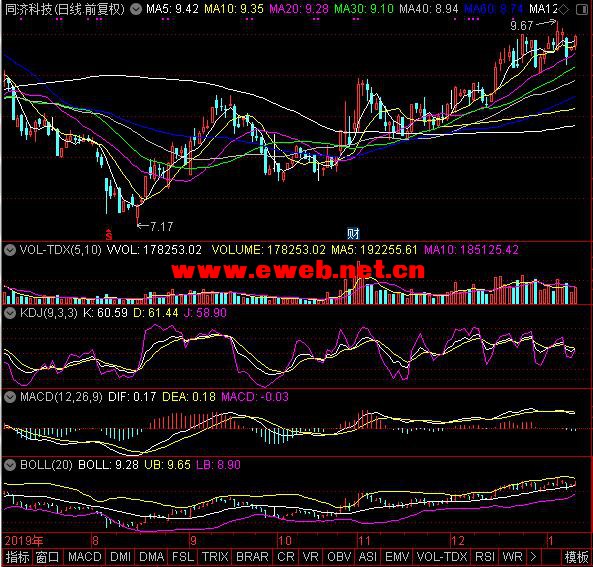Screen dimensions: 593x567
Task: Click the month 12 axis marker
Action: pos(458,541)
